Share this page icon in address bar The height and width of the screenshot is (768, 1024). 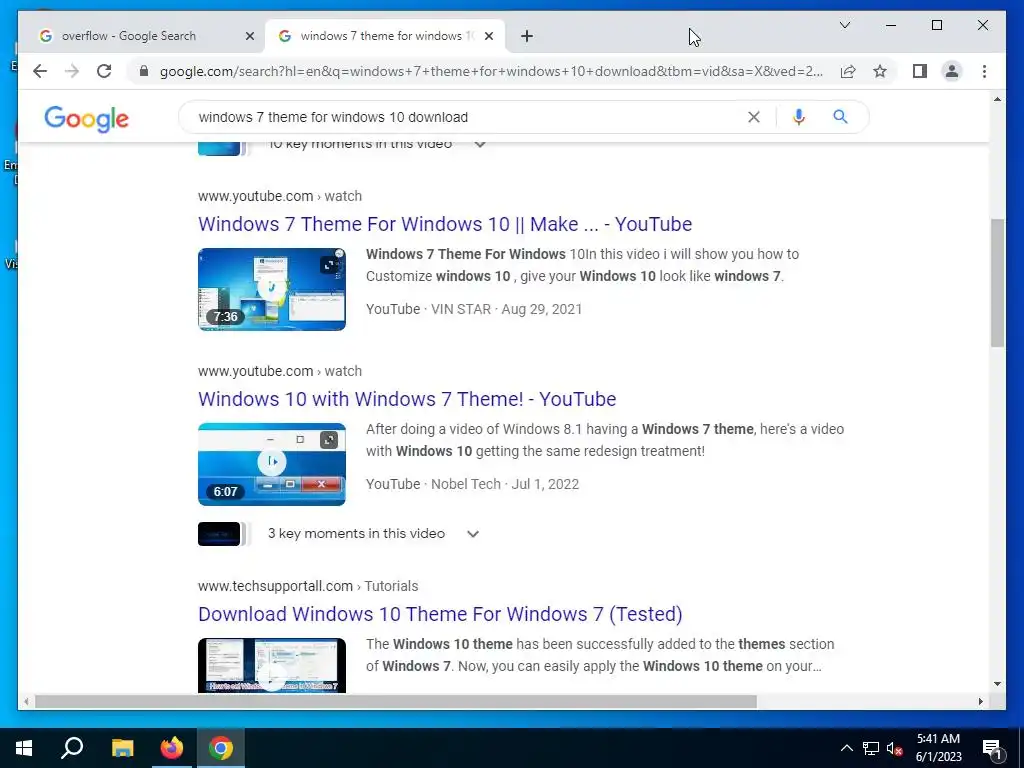click(848, 71)
